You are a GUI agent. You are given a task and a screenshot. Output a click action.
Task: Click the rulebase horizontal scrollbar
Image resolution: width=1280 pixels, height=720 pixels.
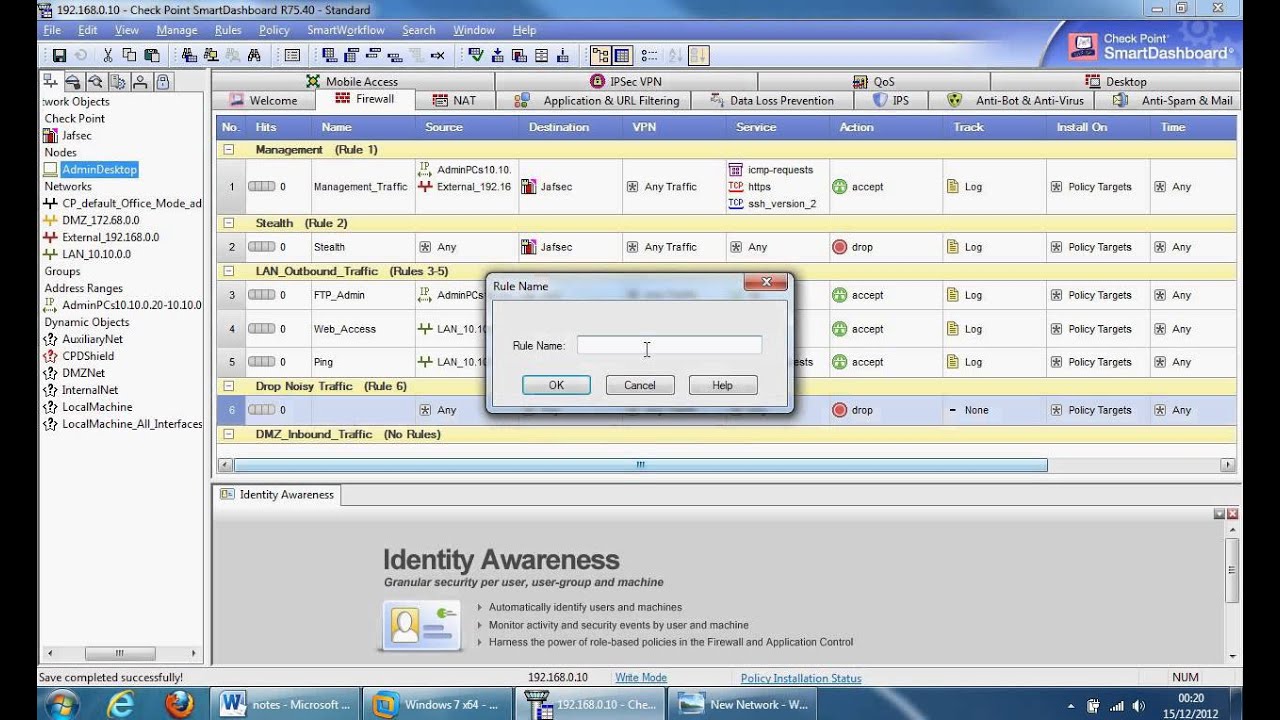(x=640, y=465)
